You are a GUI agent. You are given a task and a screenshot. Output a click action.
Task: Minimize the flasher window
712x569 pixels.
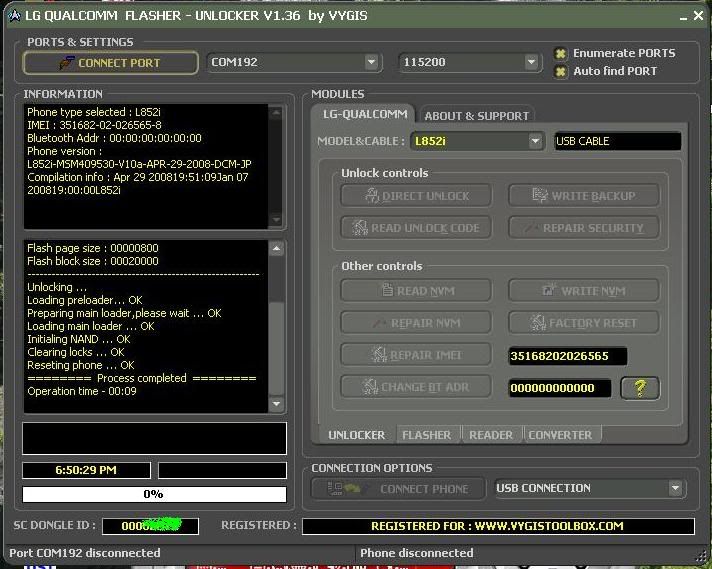[683, 17]
